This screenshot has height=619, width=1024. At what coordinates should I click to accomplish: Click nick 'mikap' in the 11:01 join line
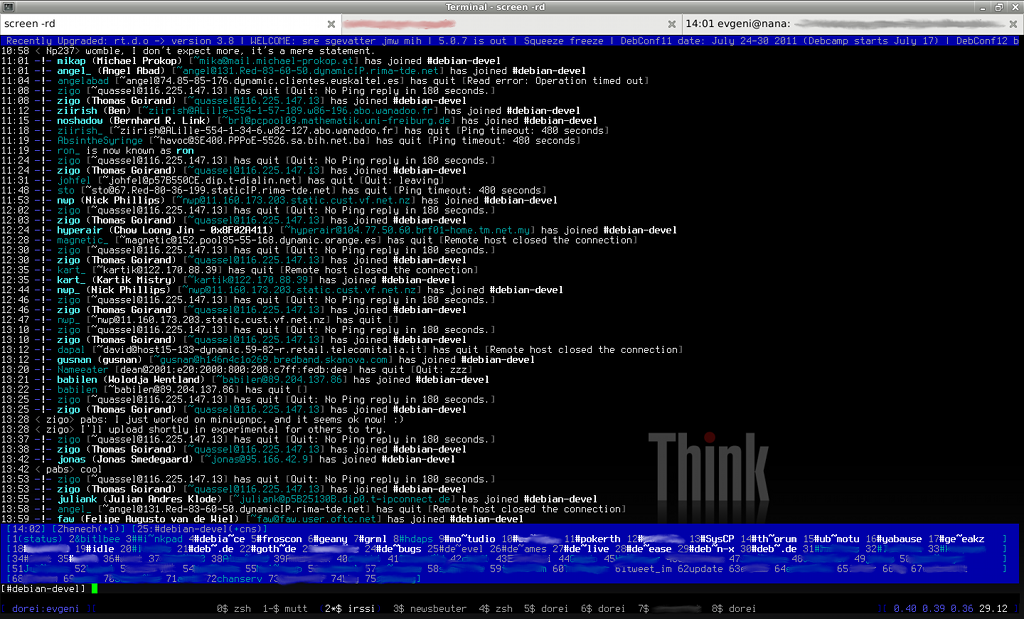71,61
